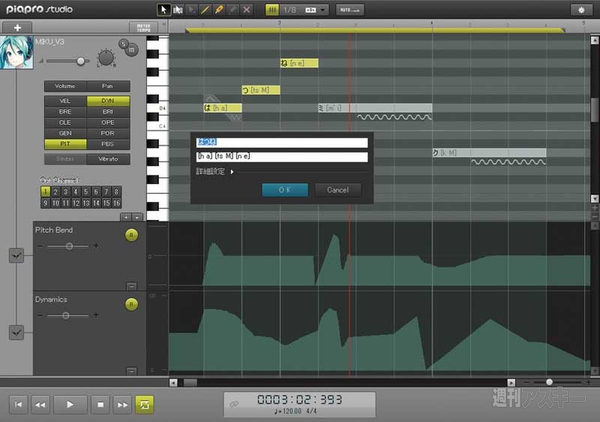600x422 pixels.
Task: Select the Pan tab
Action: (x=108, y=86)
